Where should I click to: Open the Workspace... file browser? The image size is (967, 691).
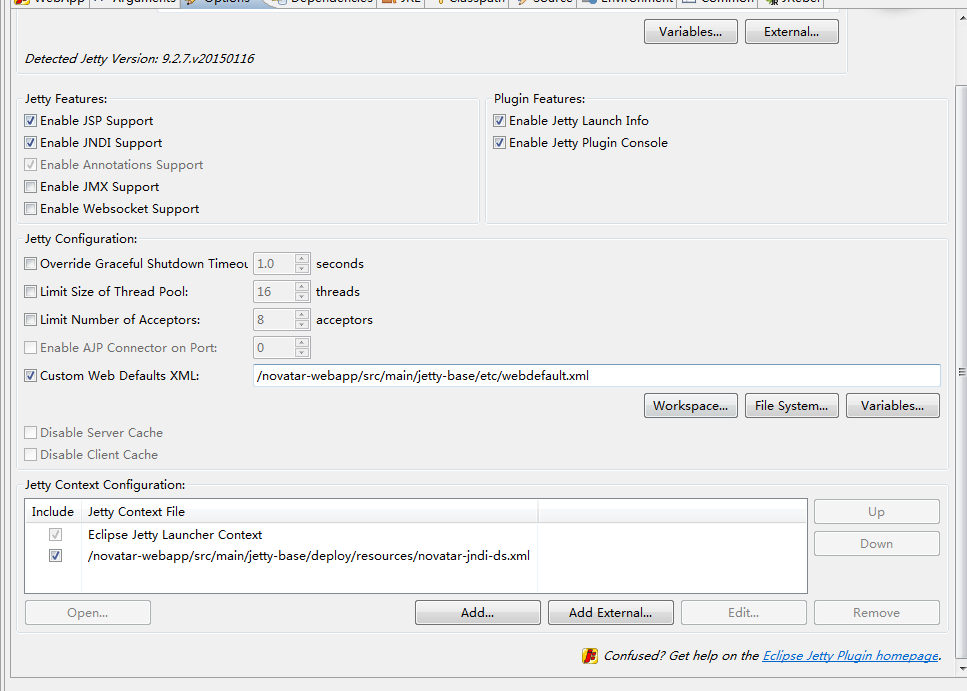pyautogui.click(x=691, y=406)
